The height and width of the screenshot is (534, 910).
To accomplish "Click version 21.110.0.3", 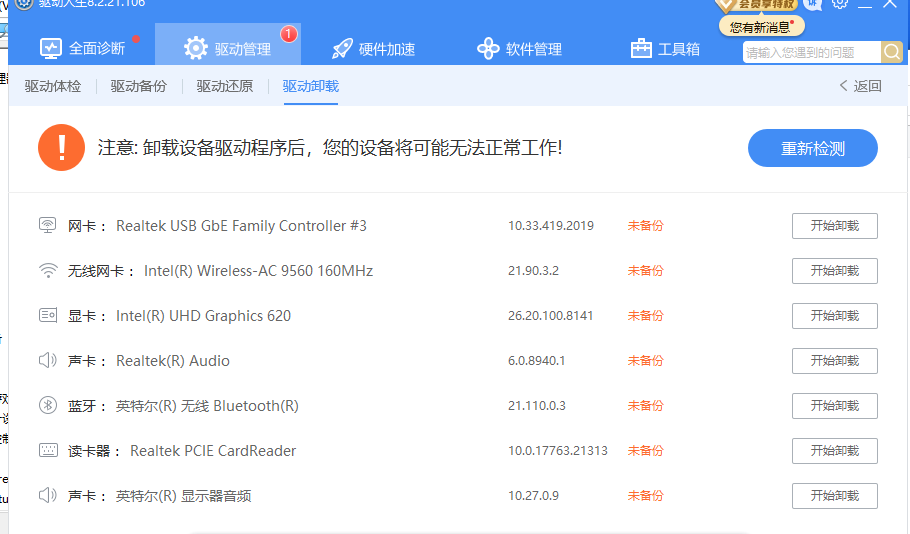I will pyautogui.click(x=537, y=406).
